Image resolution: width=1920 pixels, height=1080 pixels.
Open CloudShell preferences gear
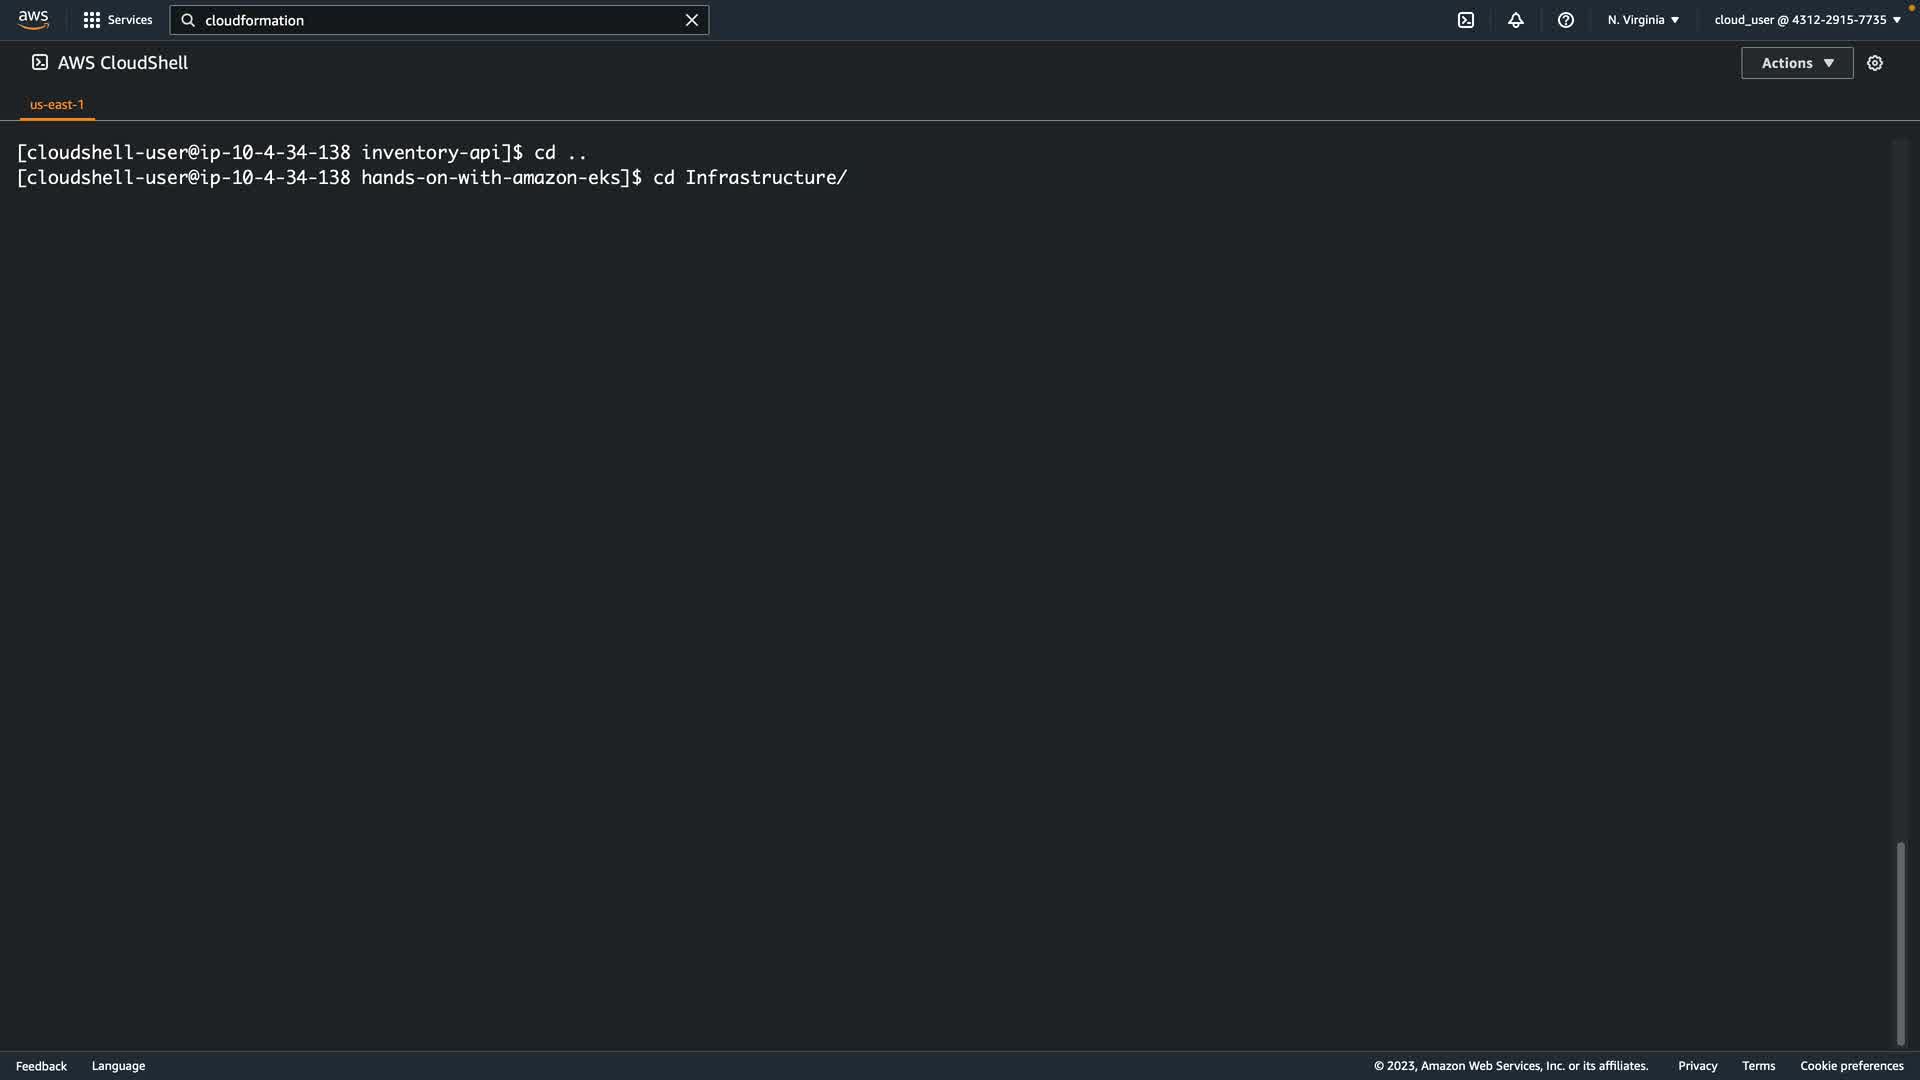[1874, 63]
